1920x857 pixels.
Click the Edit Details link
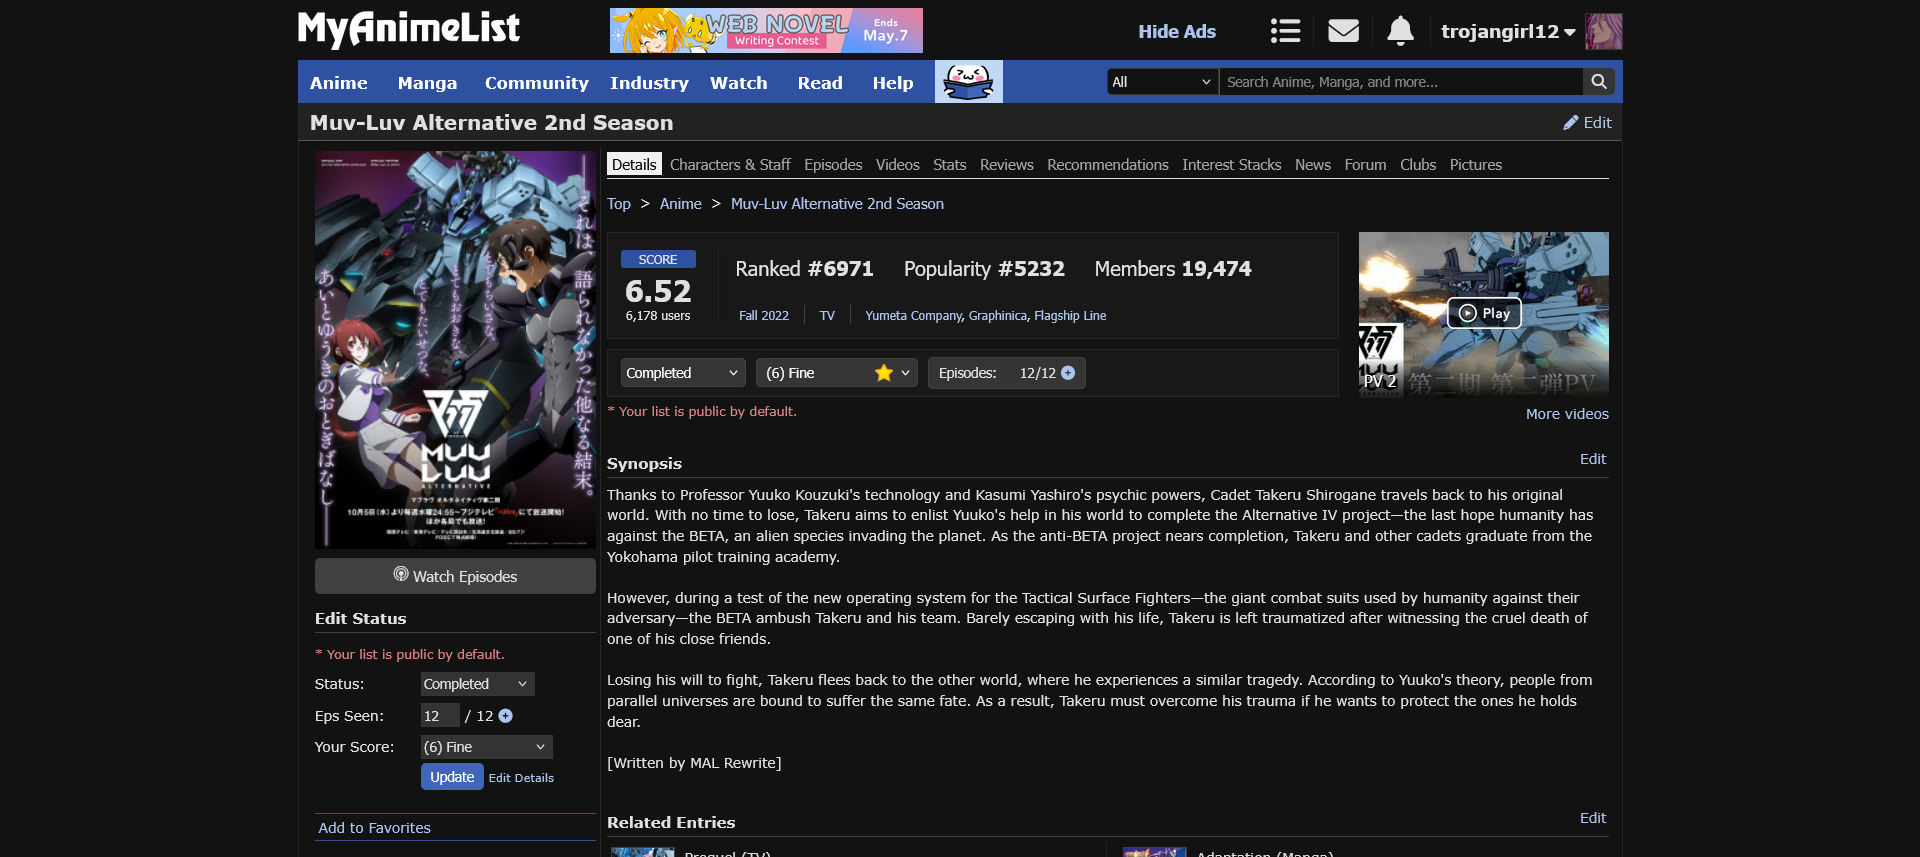521,777
